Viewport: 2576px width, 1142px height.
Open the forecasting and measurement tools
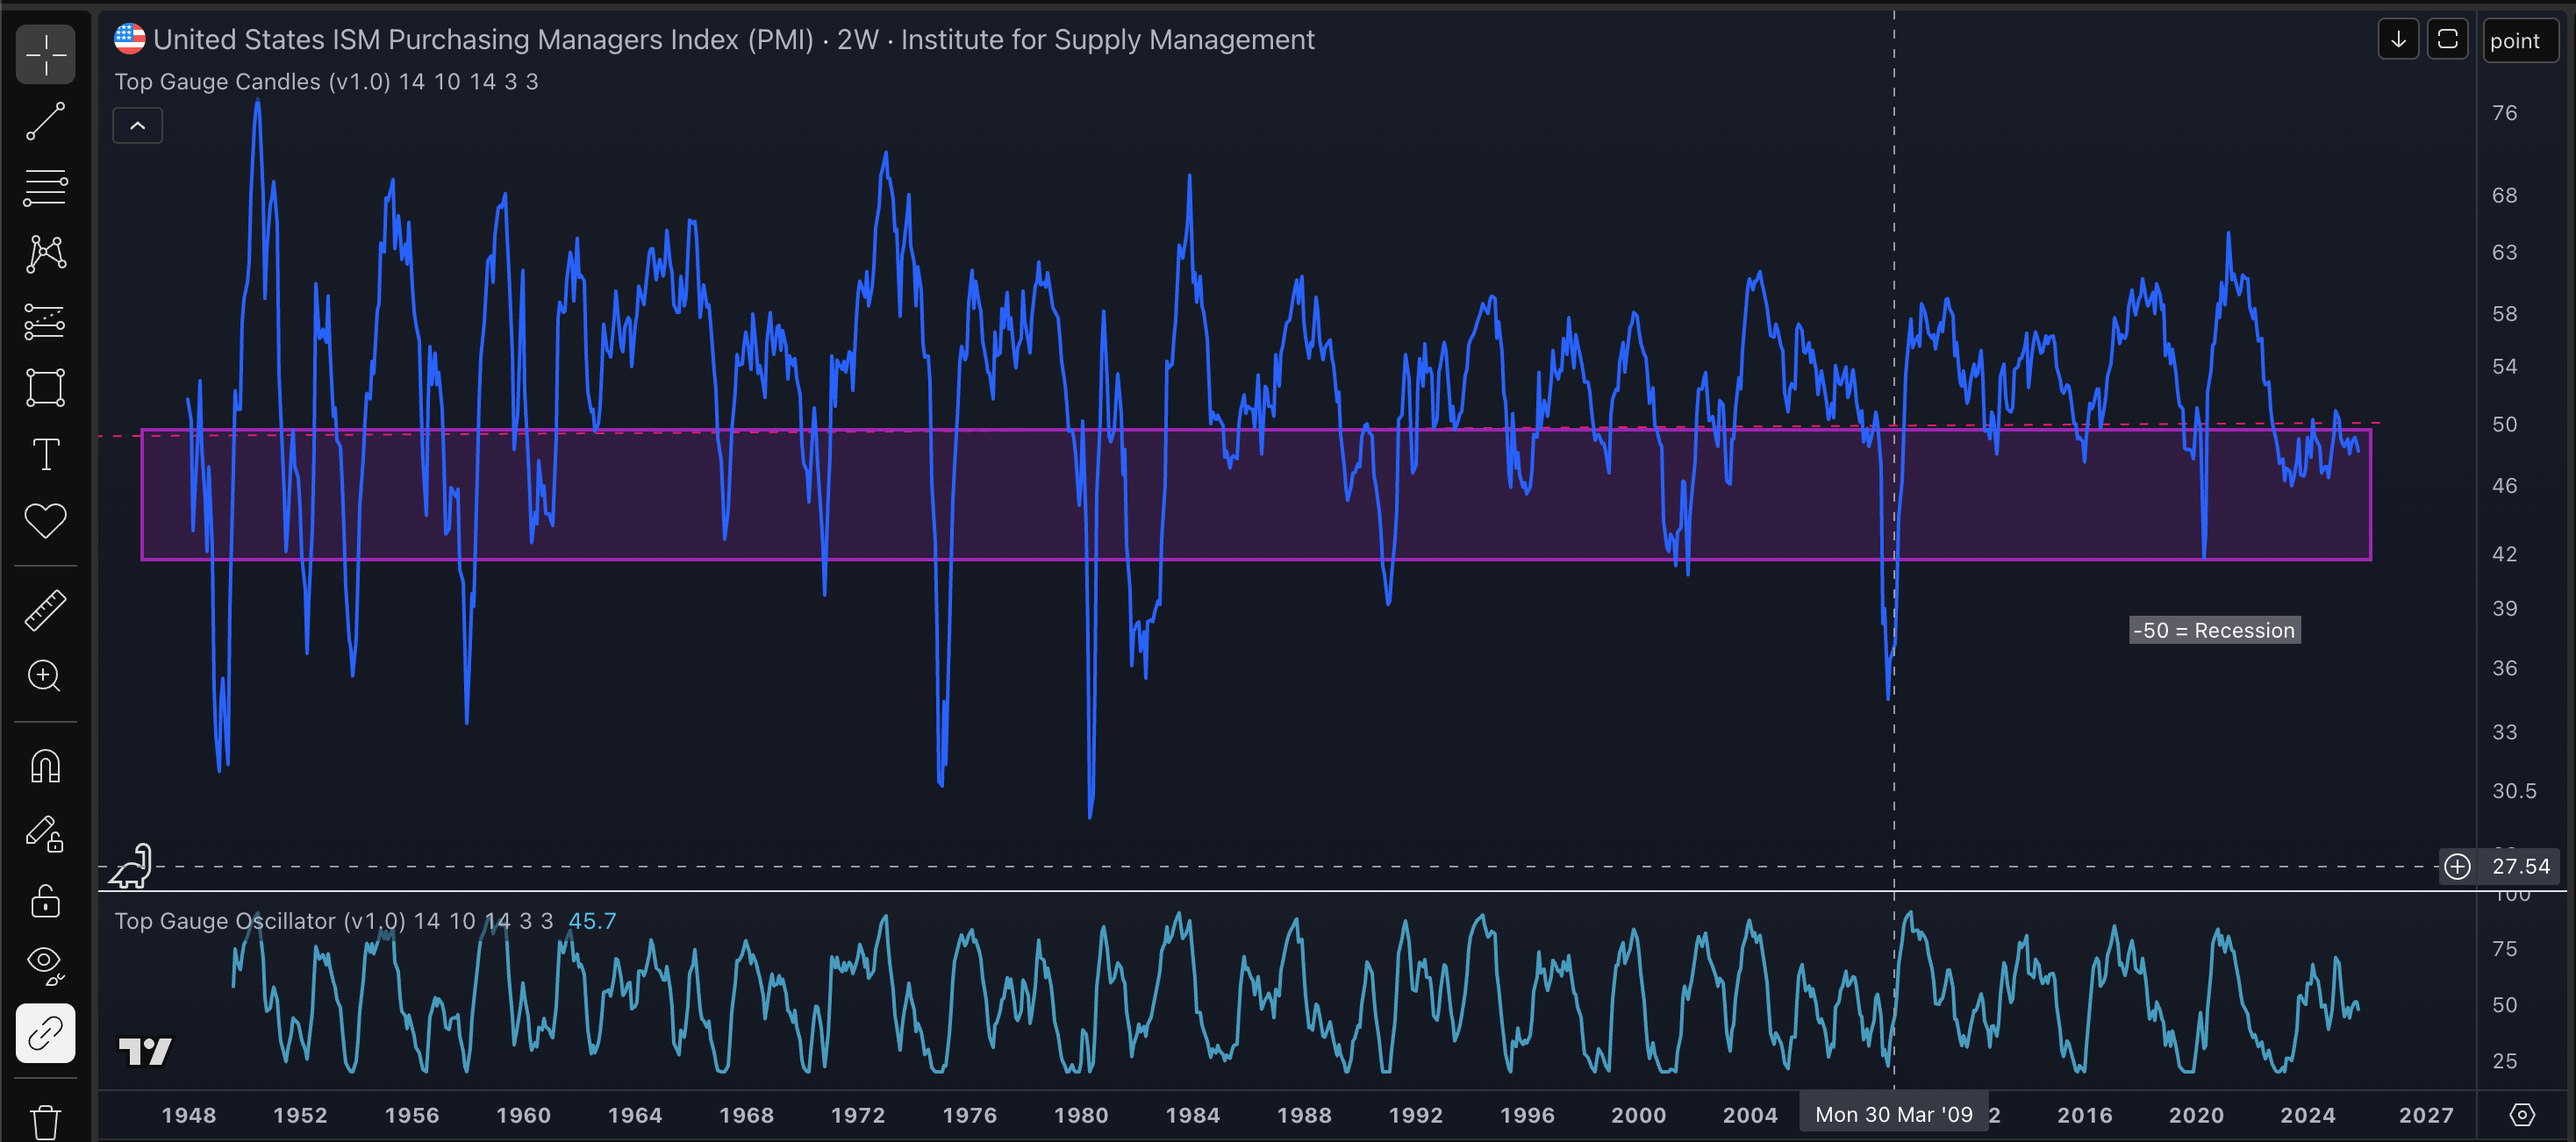tap(45, 321)
